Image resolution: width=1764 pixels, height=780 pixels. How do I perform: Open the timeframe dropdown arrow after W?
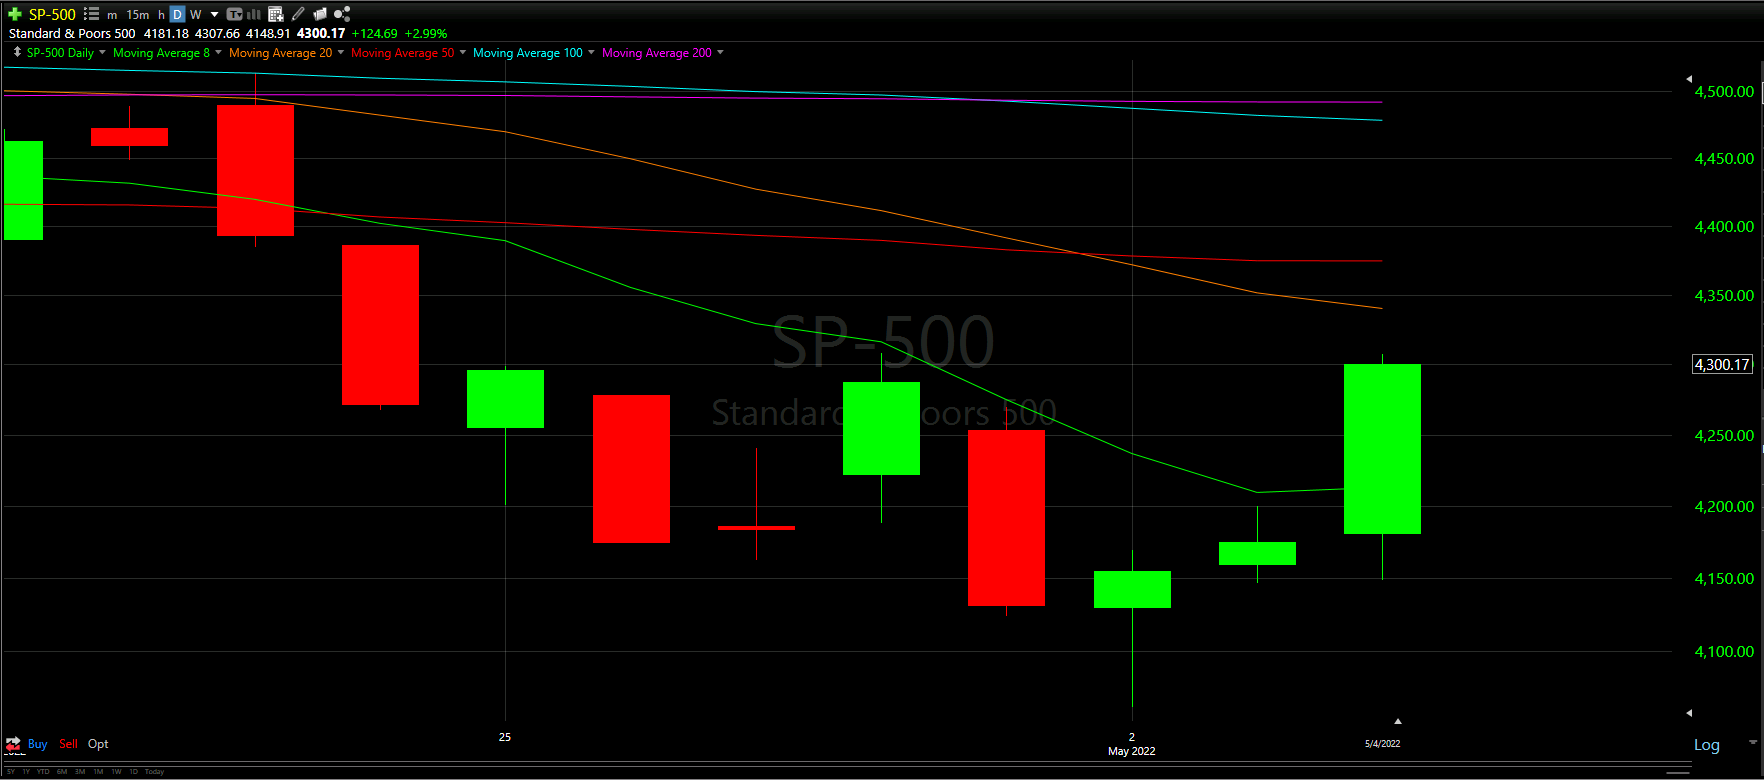tap(214, 15)
